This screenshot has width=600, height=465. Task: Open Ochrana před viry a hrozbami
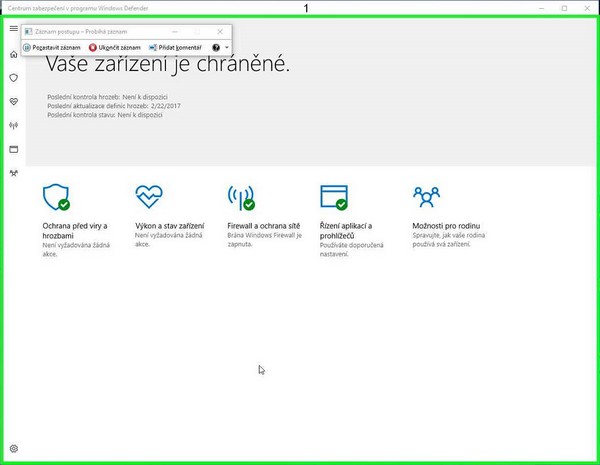click(75, 231)
